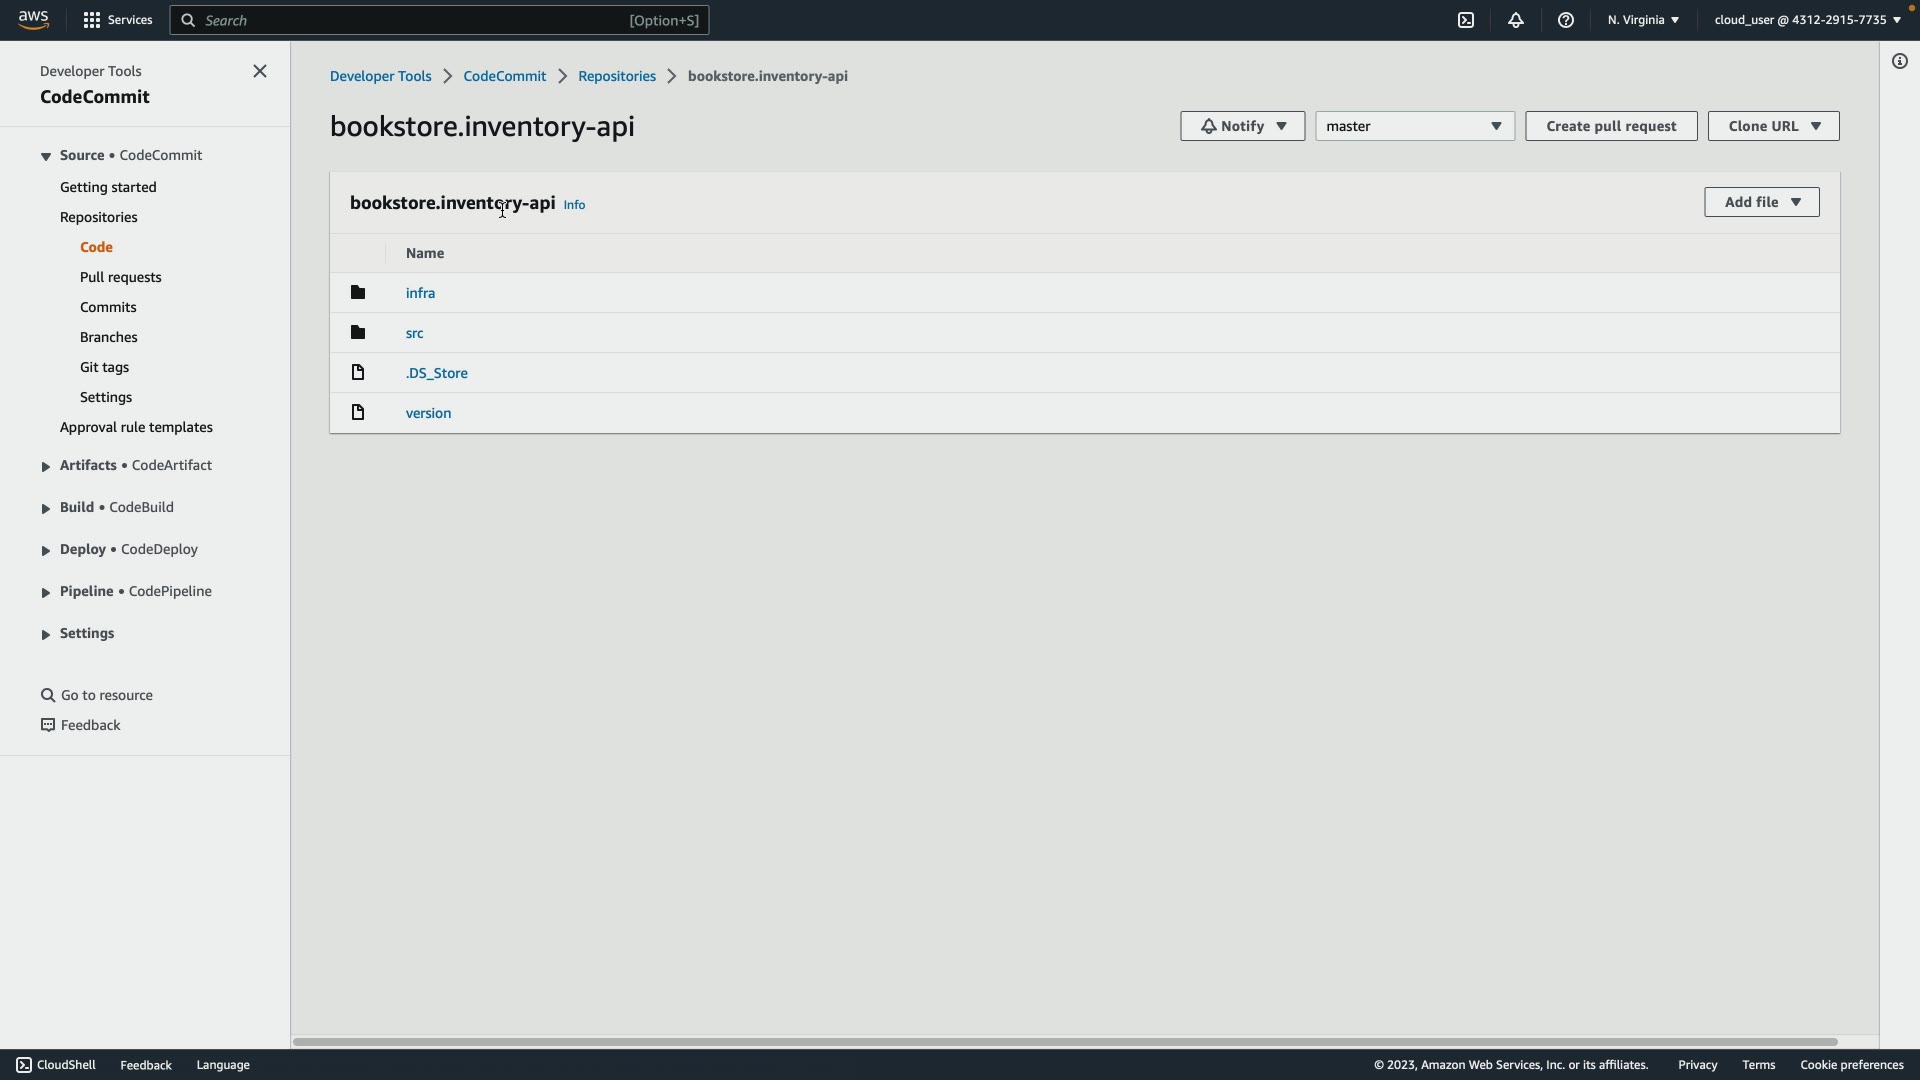
Task: Go to Pull requests in sidebar
Action: point(120,277)
